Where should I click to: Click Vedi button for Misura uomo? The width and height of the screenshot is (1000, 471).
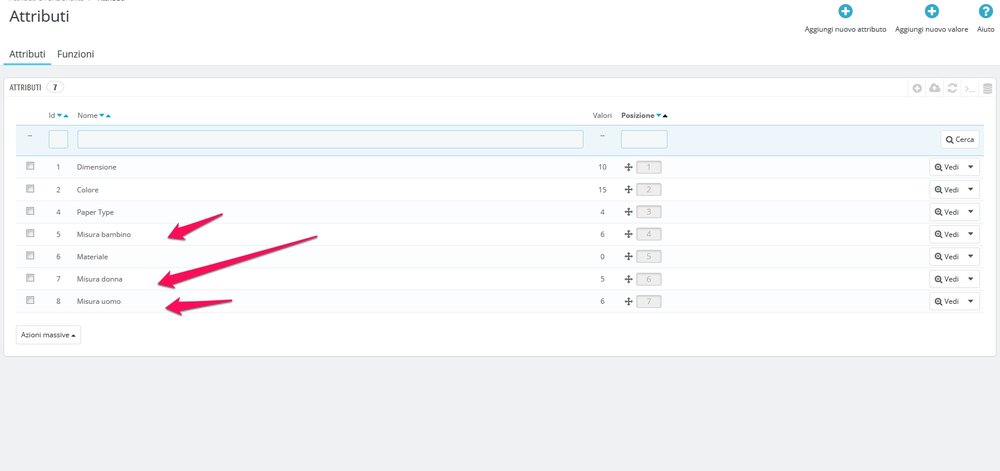coord(946,301)
